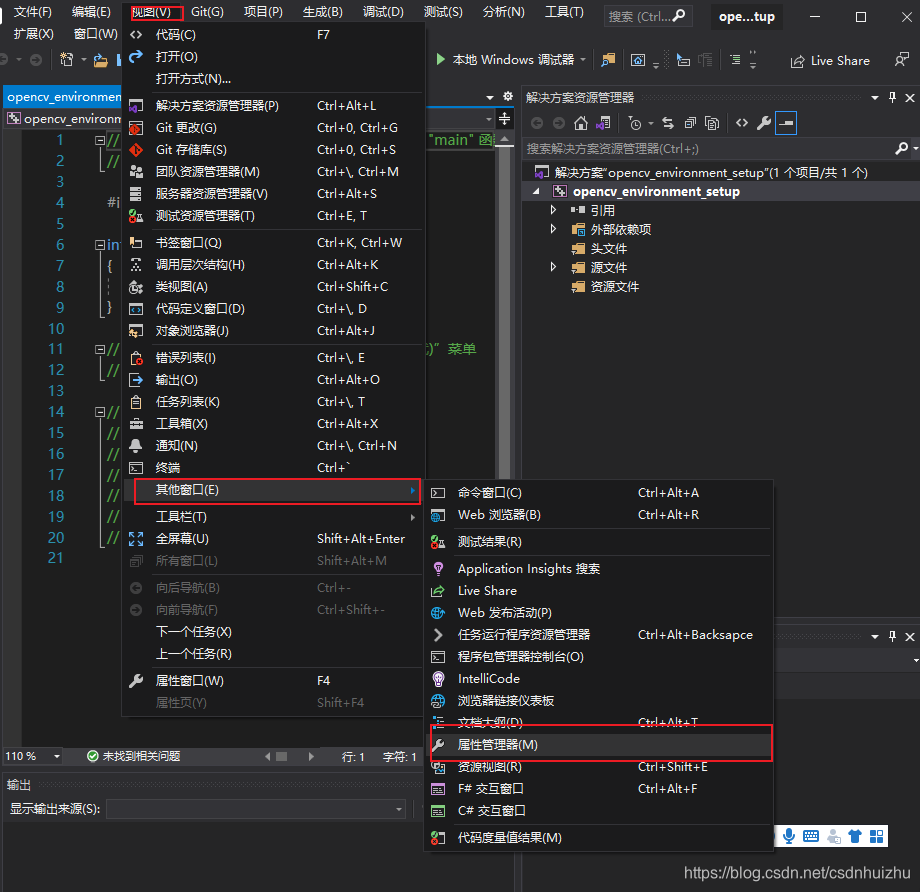Click the new project toolbar icon

pyautogui.click(x=66, y=60)
